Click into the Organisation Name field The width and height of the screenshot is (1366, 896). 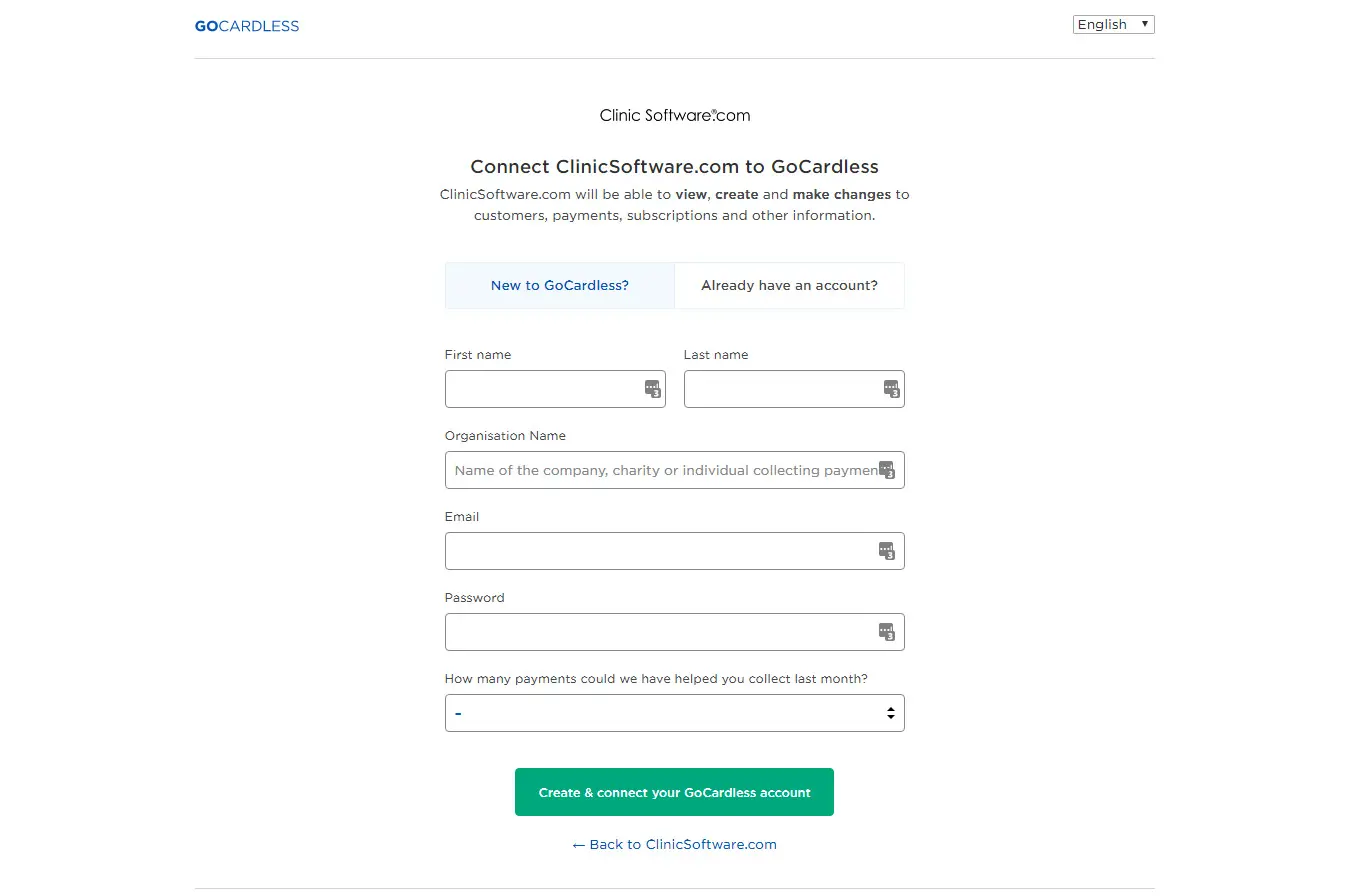pyautogui.click(x=660, y=470)
